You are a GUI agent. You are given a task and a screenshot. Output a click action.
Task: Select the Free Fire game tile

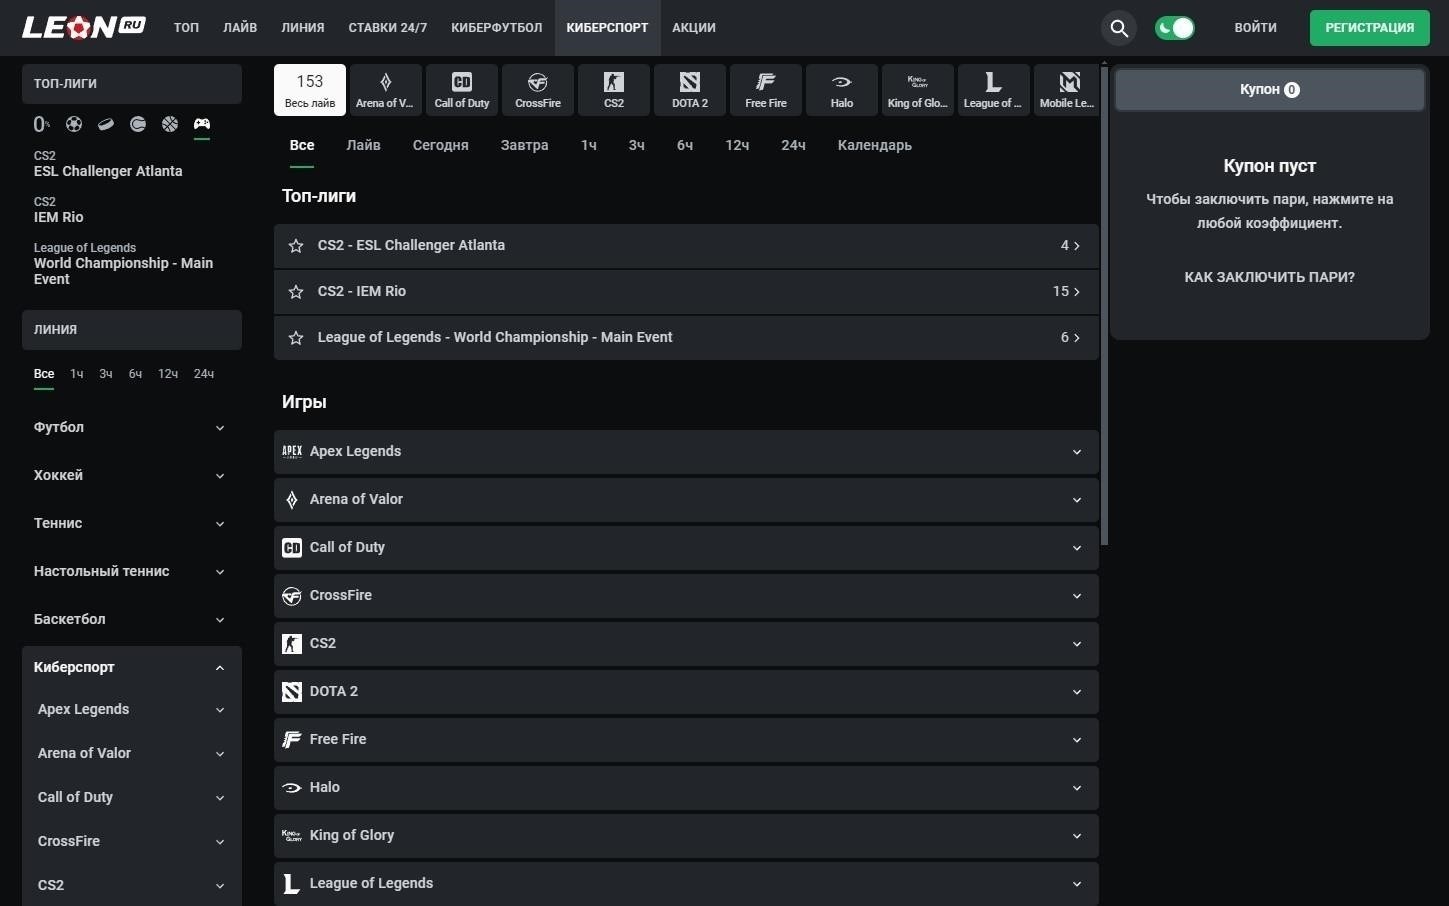[x=766, y=90]
